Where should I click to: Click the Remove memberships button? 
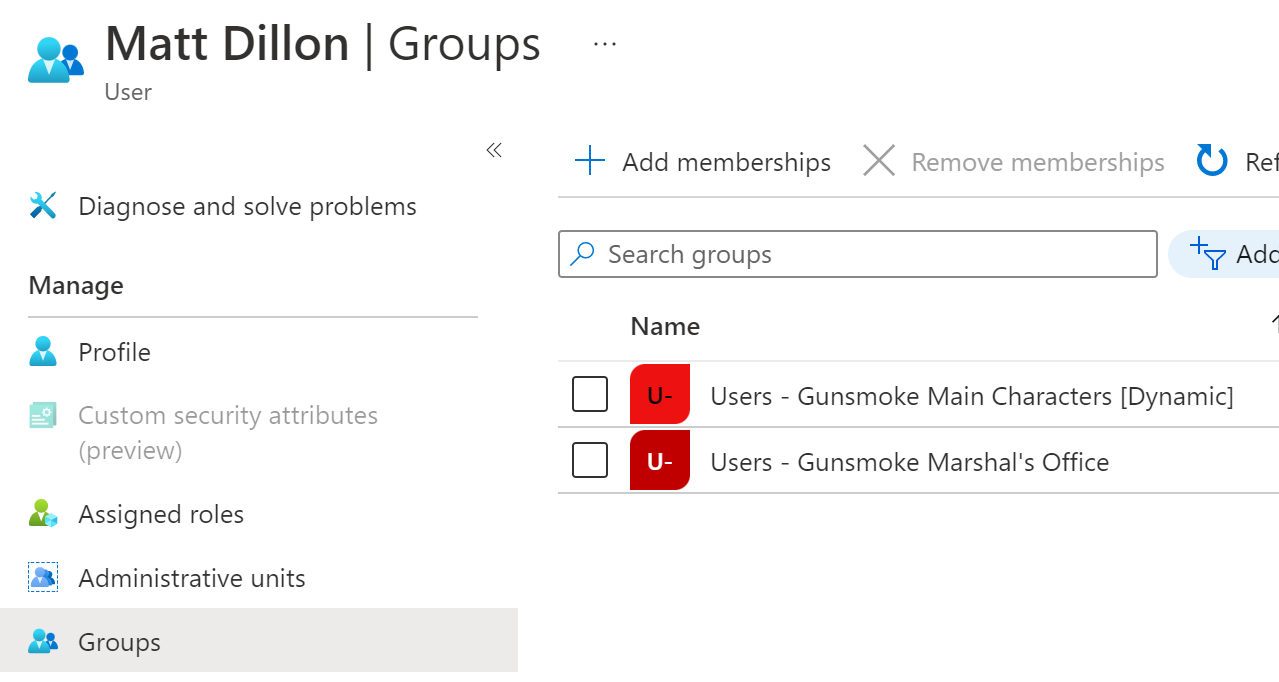tap(1013, 161)
